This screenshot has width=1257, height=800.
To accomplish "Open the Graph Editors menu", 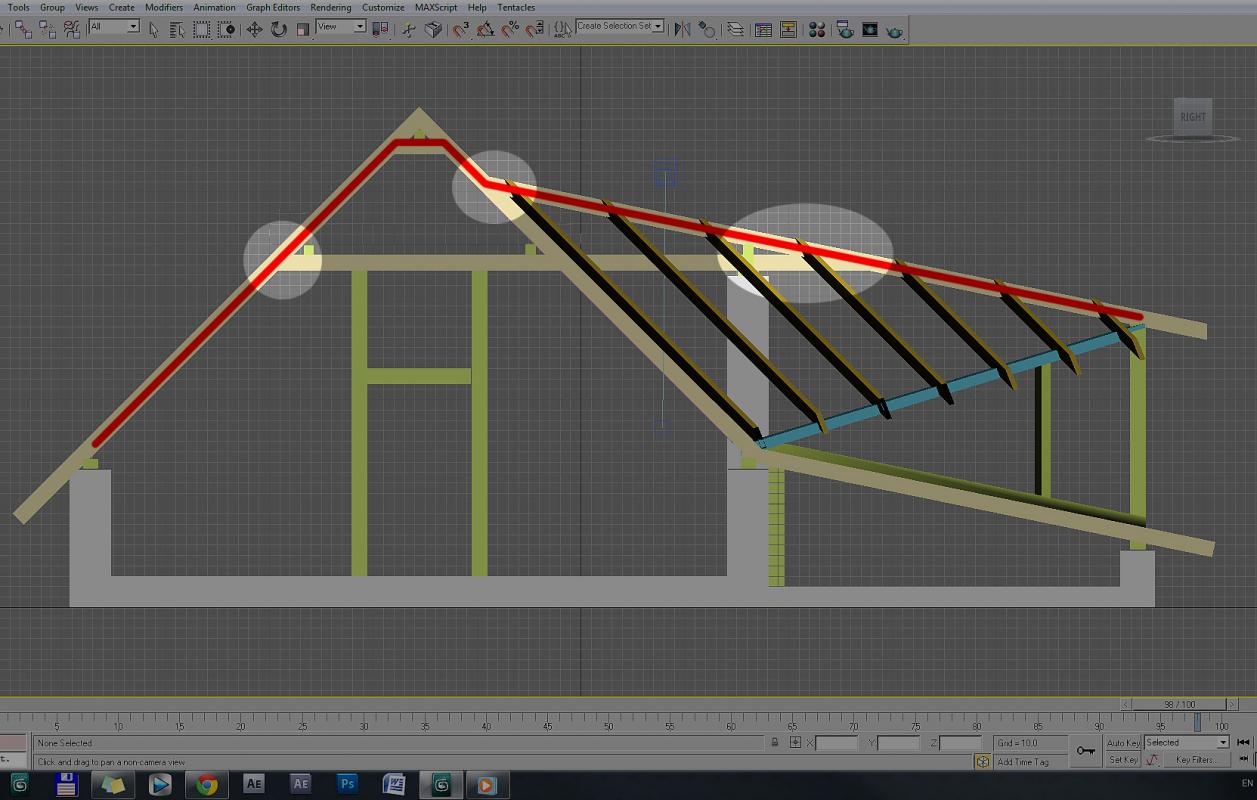I will 273,7.
